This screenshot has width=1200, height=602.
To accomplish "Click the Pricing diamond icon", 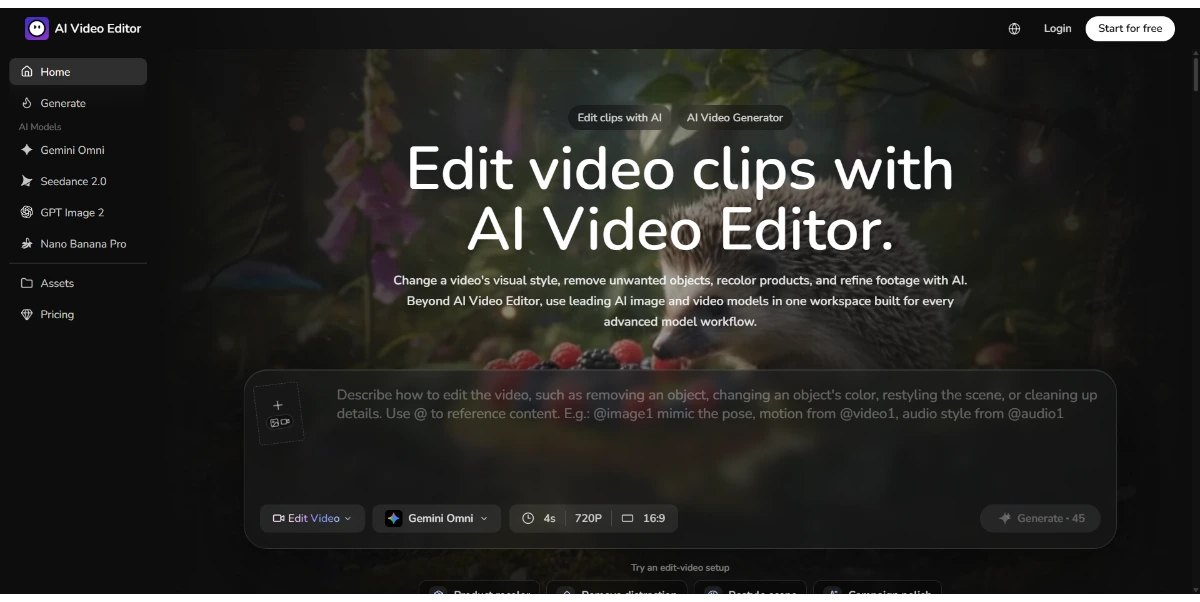I will [27, 314].
